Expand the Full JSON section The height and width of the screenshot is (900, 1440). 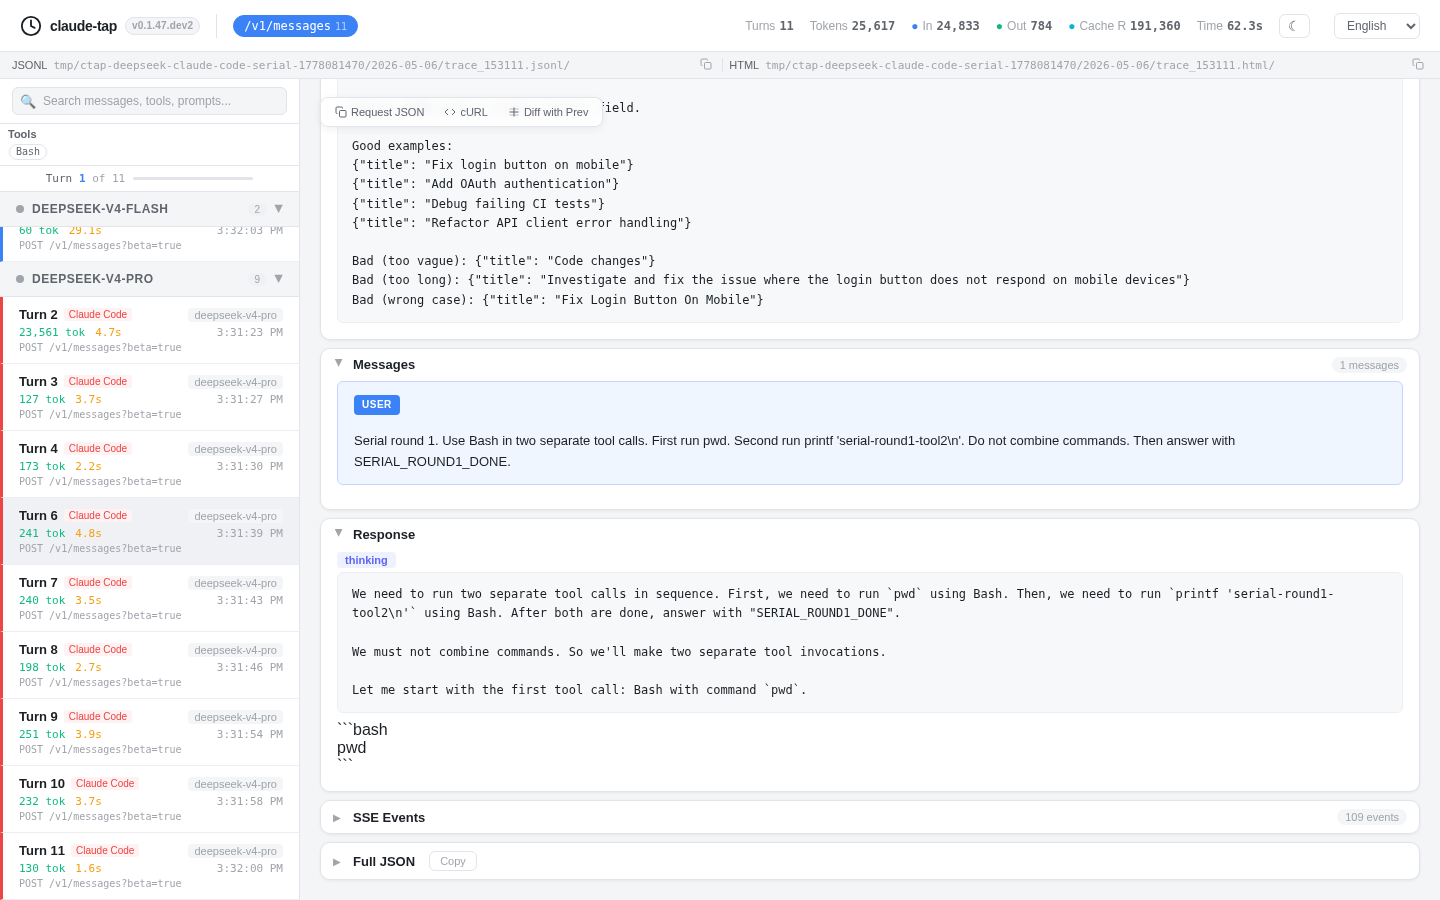[337, 861]
